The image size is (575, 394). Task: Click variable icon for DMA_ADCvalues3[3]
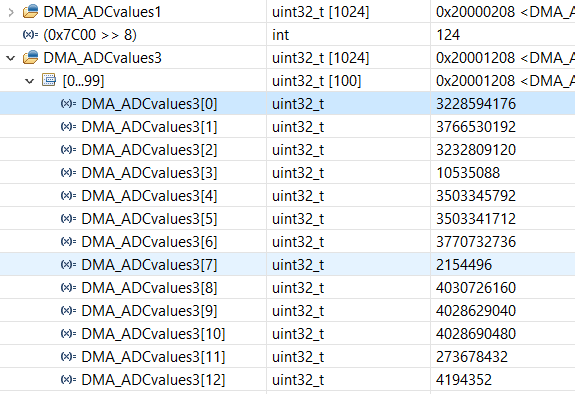pos(68,172)
